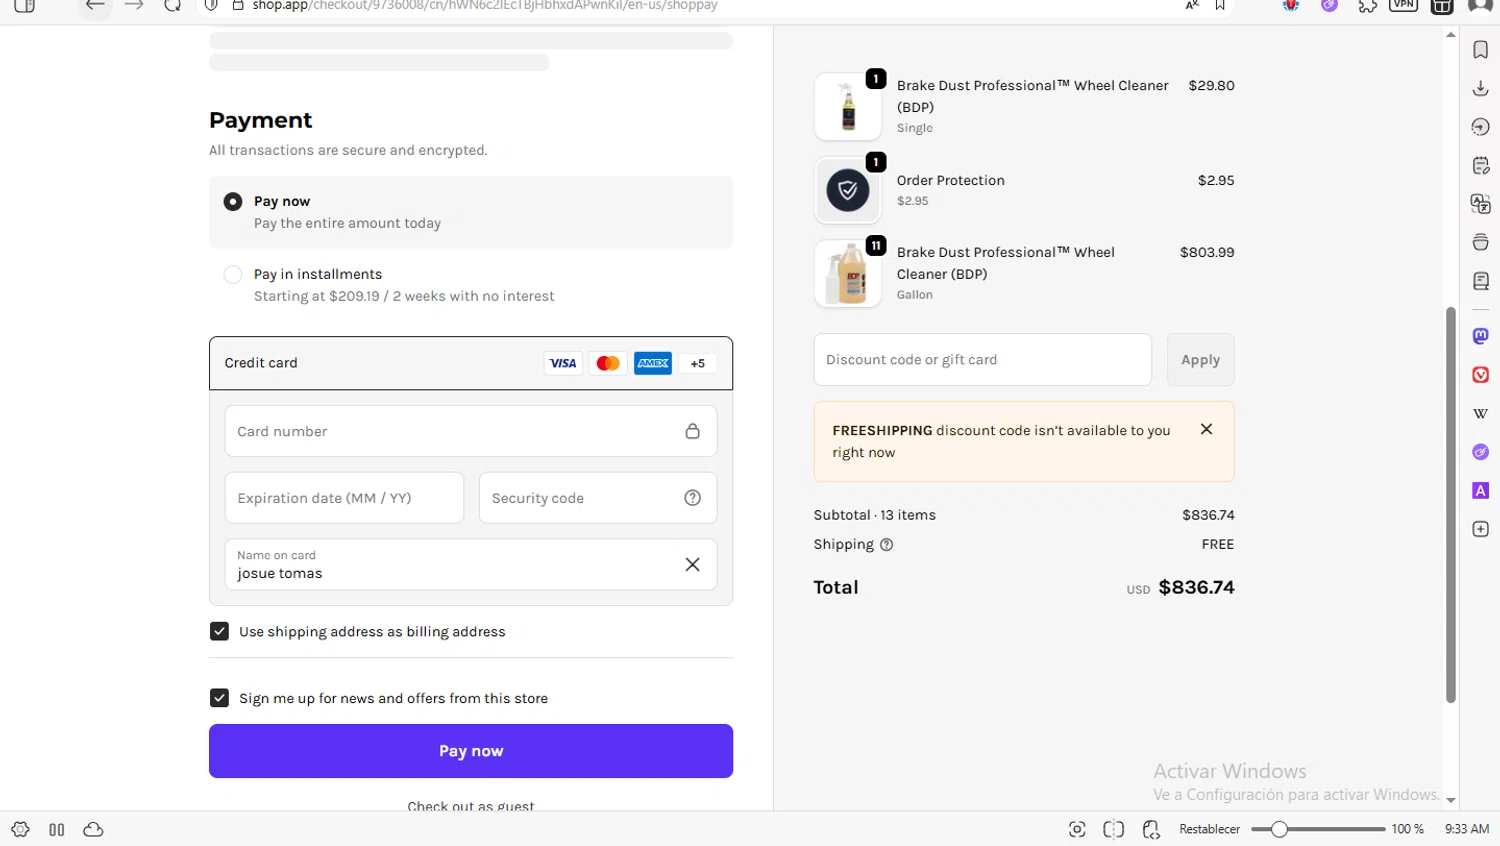Click the zoom slider in the status bar

pyautogui.click(x=1318, y=829)
